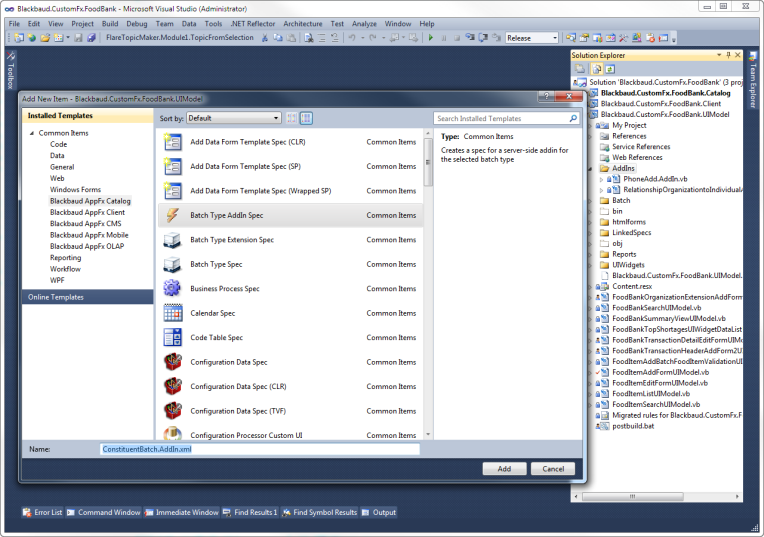Viewport: 764px width, 537px height.
Task: Open the Debug menu
Action: coord(137,23)
